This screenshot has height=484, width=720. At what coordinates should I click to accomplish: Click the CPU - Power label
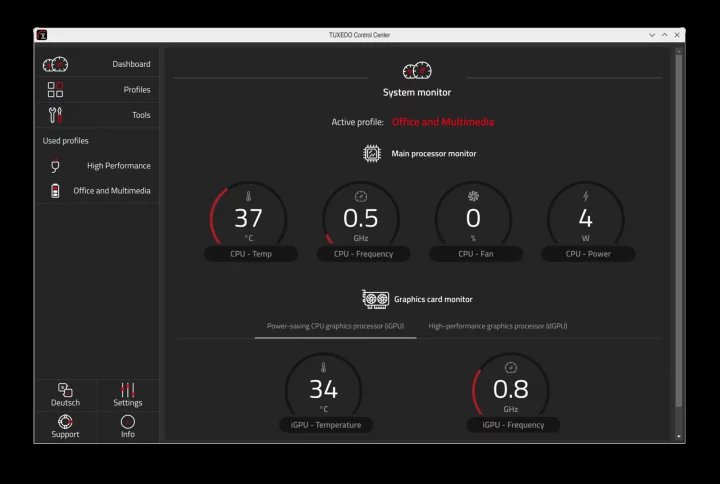[588, 254]
